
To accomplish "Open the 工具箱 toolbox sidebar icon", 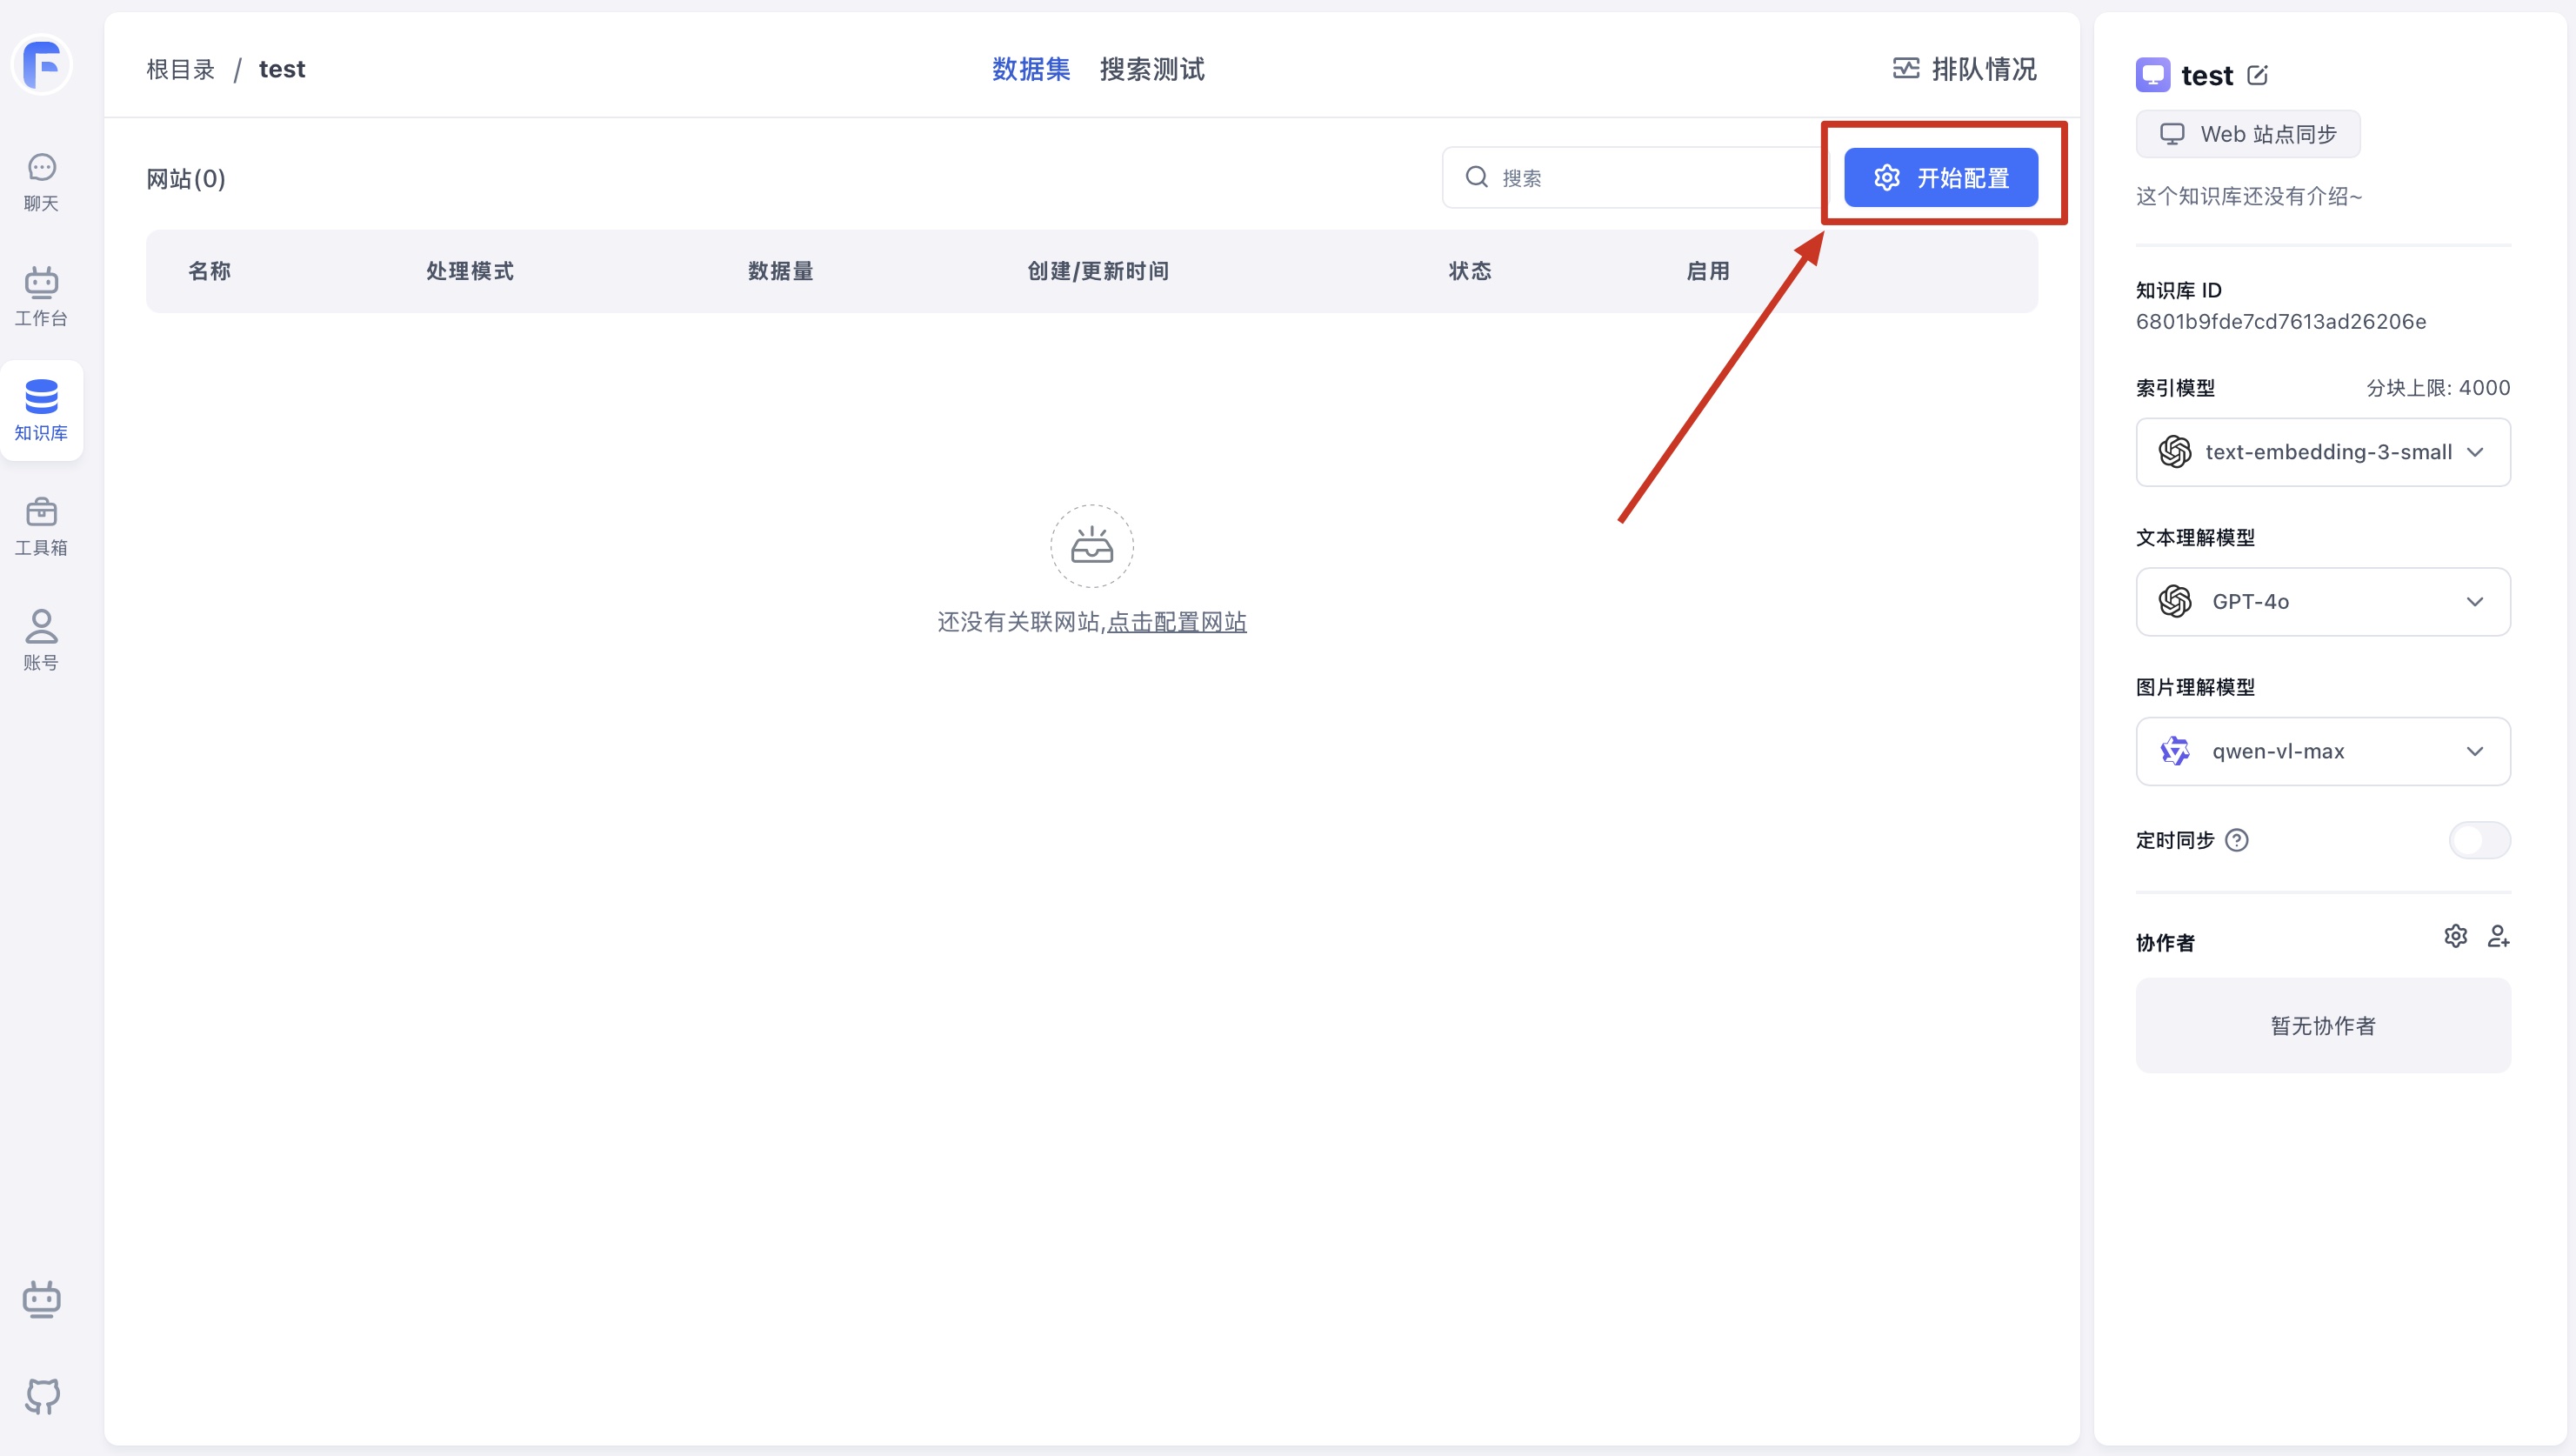I will [41, 526].
